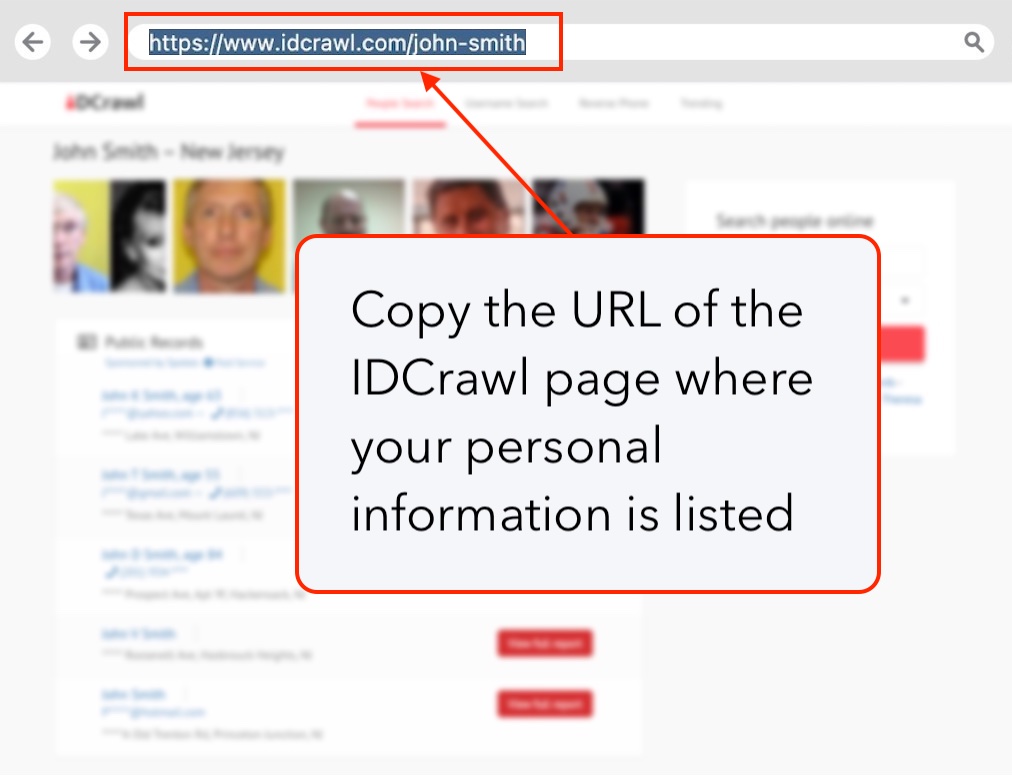The image size is (1012, 776).
Task: Switch to the Username Search tab
Action: [506, 103]
